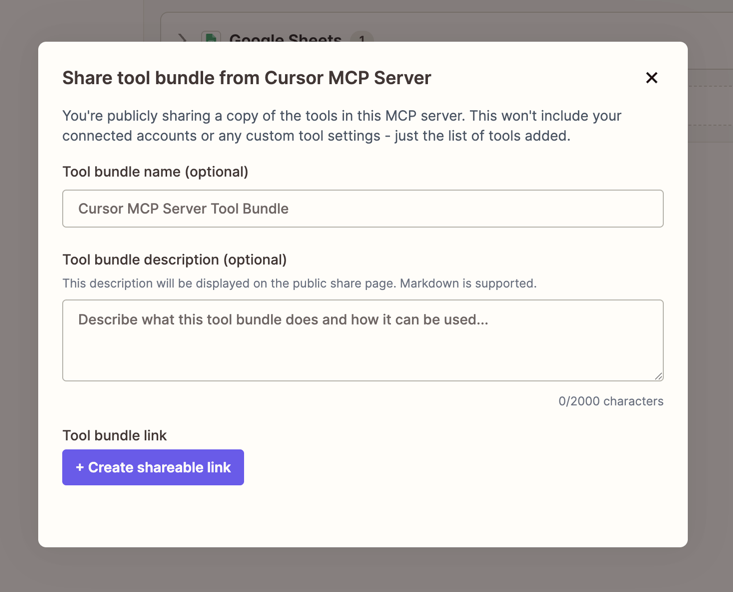Click the "Tool bundle link" label
733x592 pixels.
point(114,436)
